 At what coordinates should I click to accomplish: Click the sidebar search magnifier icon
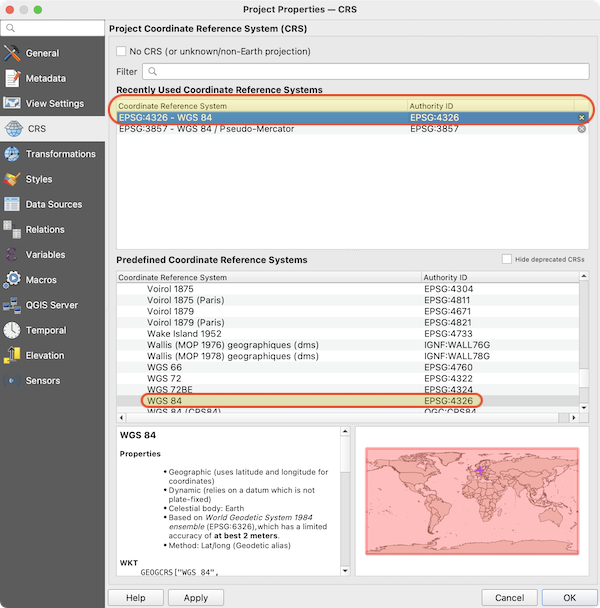tap(10, 28)
